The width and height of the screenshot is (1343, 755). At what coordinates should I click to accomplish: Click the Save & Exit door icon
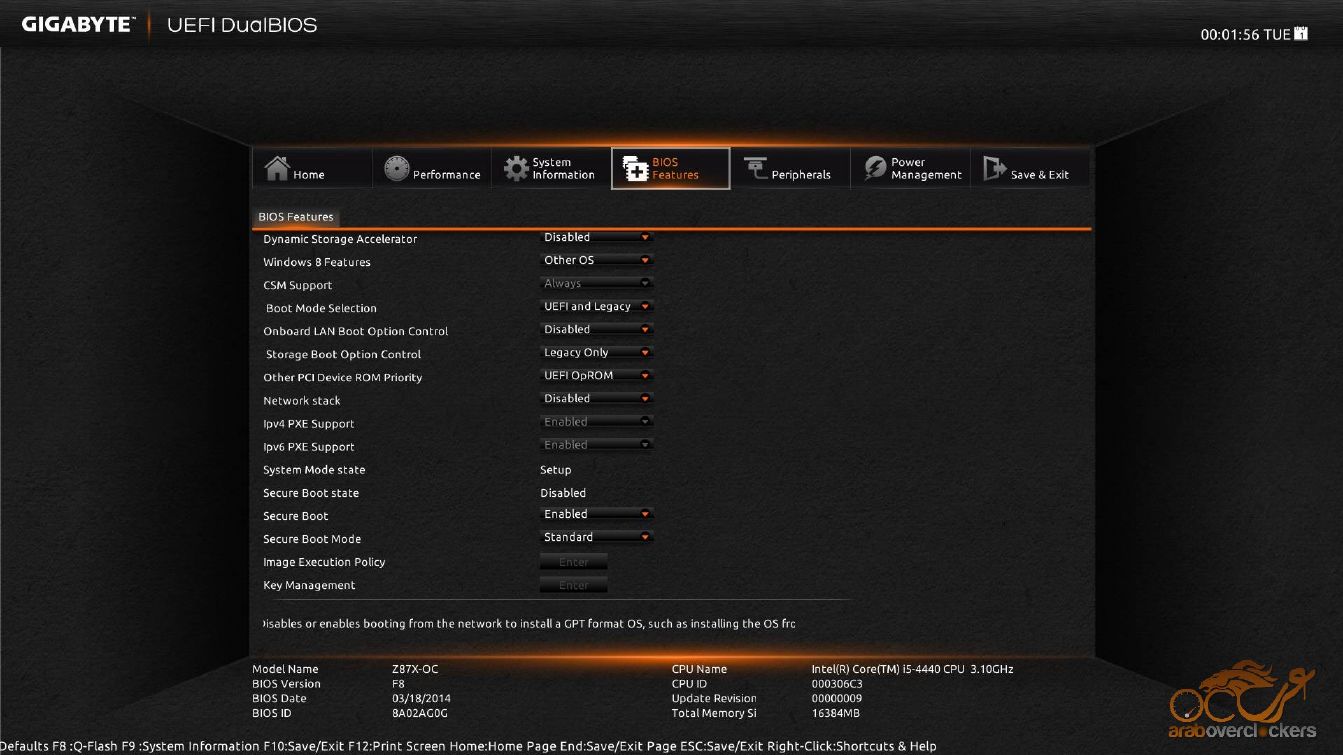click(994, 169)
